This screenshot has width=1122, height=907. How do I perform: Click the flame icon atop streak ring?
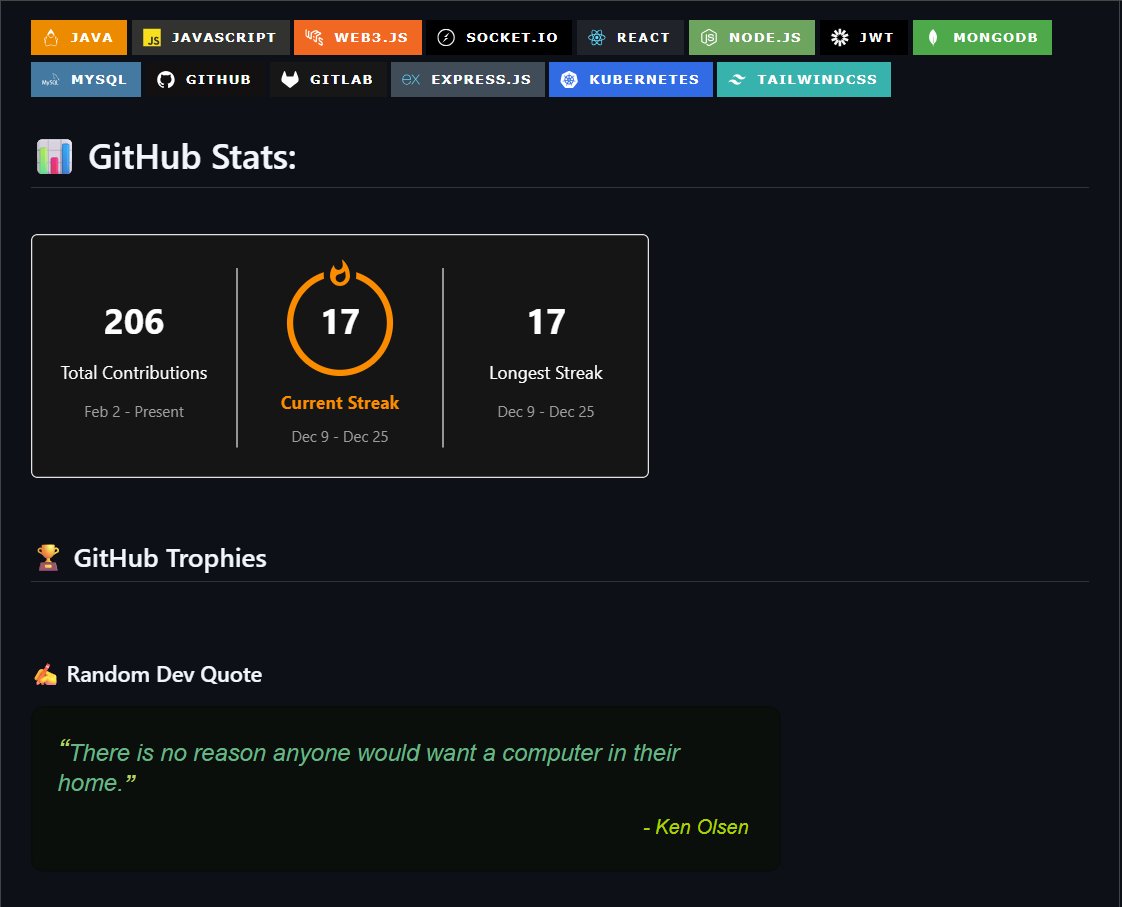coord(340,273)
